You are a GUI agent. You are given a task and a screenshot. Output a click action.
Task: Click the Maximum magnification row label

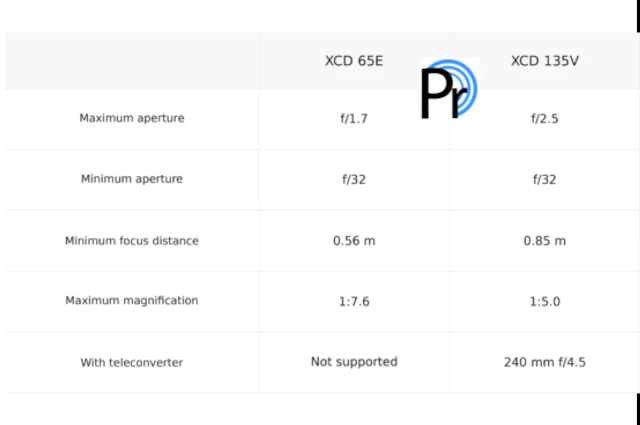[x=131, y=300]
